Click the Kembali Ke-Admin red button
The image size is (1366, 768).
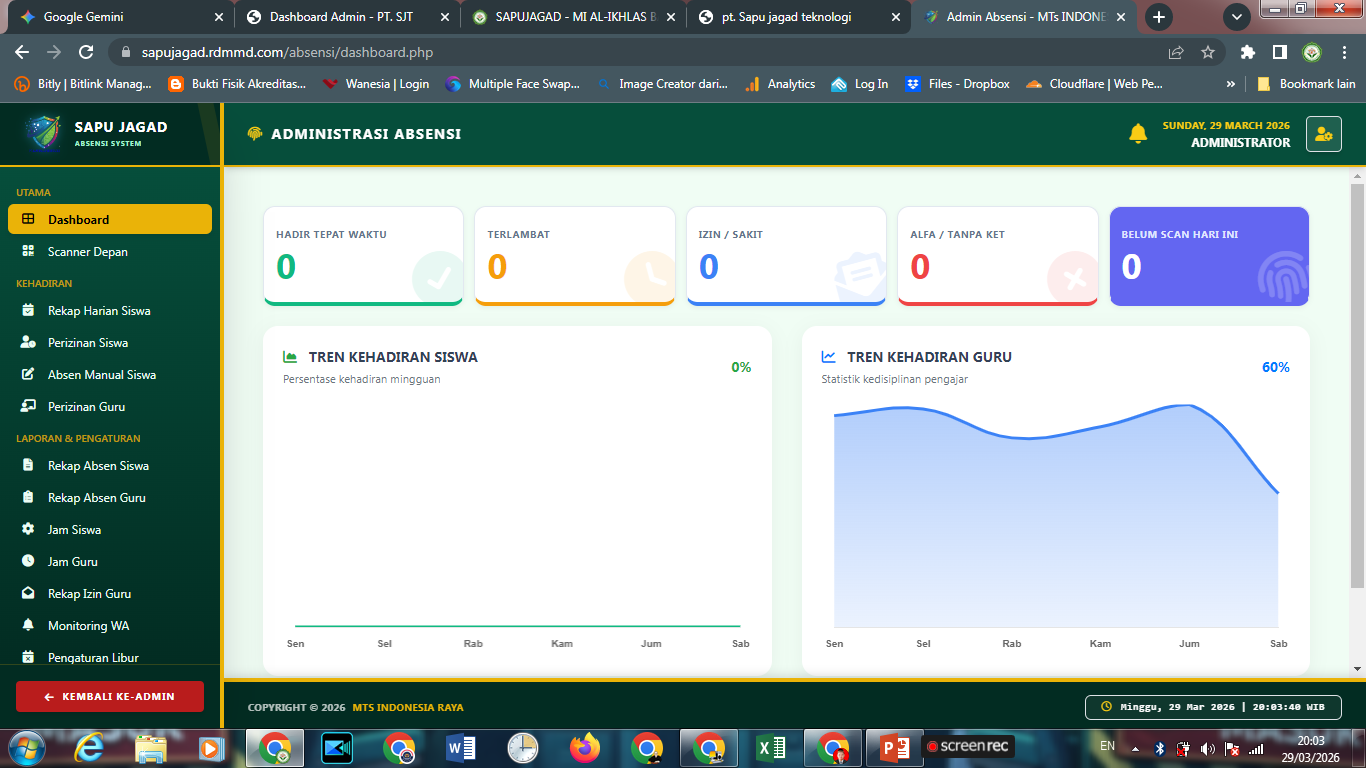tap(110, 696)
